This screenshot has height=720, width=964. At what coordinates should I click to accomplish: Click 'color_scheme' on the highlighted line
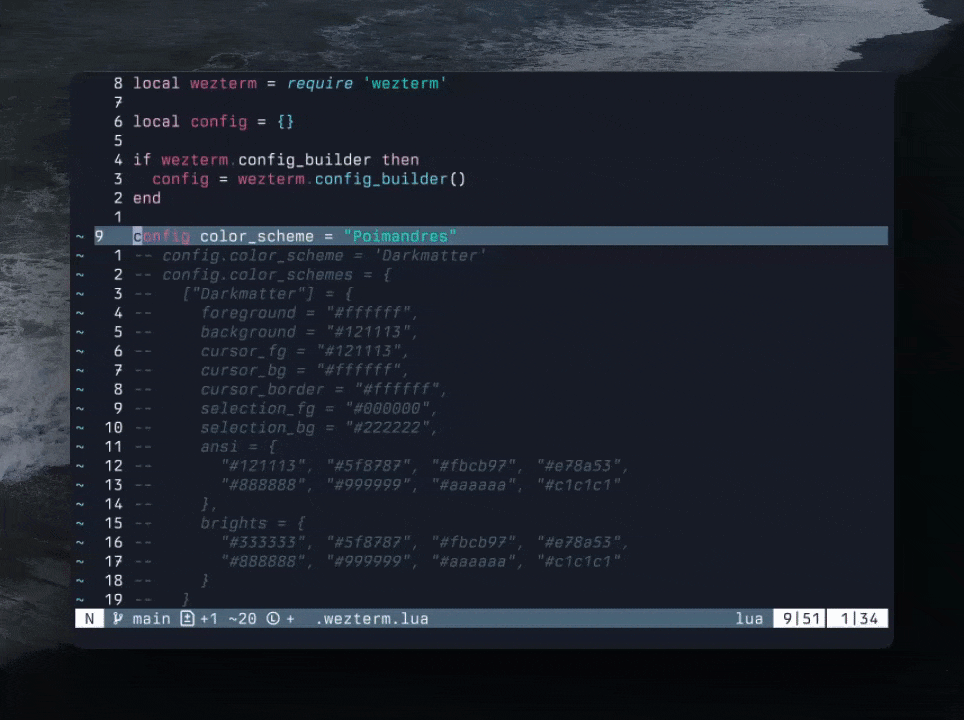257,237
